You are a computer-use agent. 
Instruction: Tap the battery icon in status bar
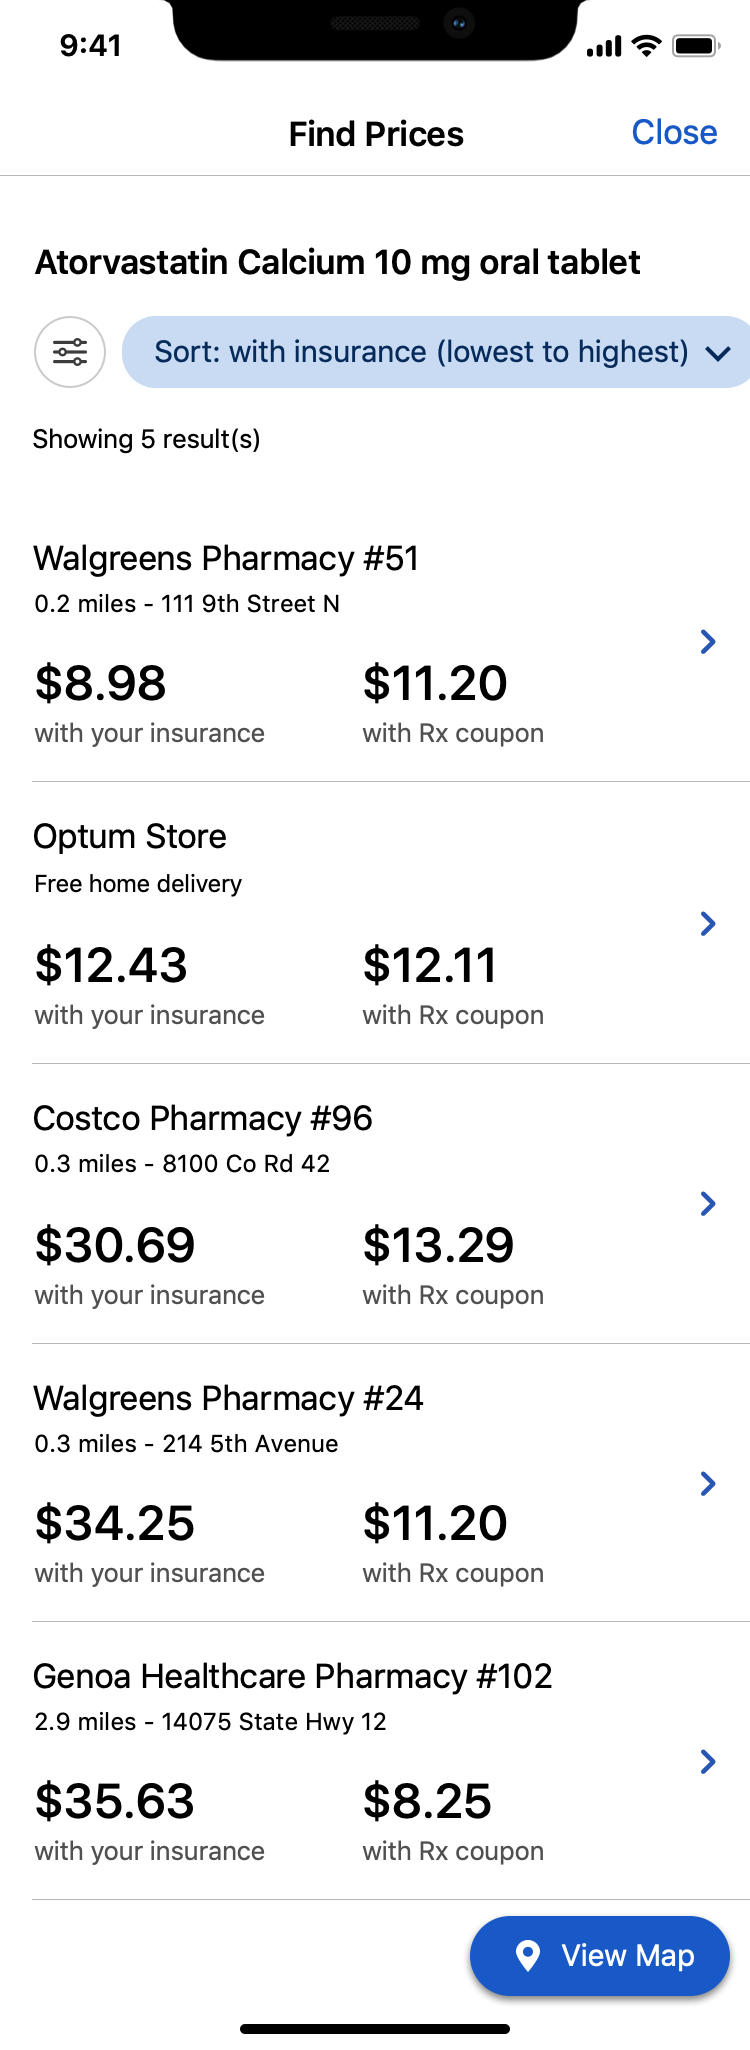click(696, 46)
